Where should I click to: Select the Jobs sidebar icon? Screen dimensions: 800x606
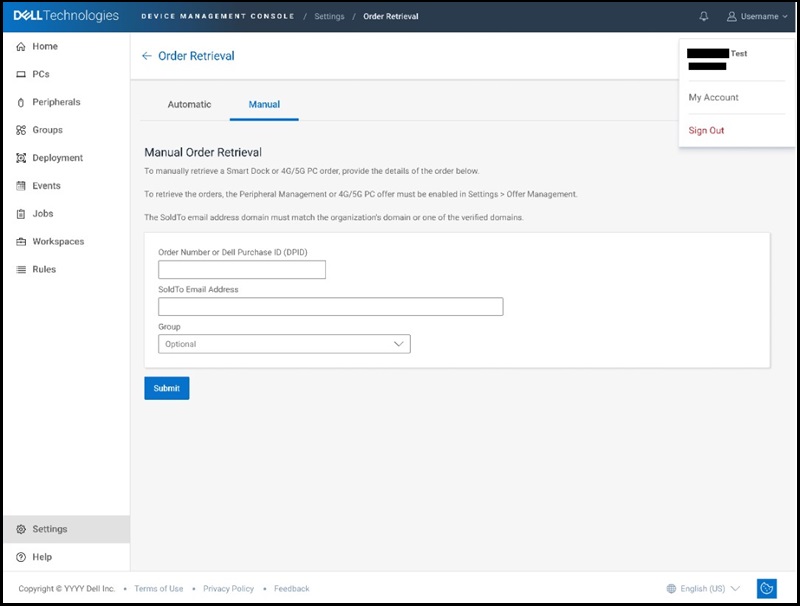coord(19,213)
